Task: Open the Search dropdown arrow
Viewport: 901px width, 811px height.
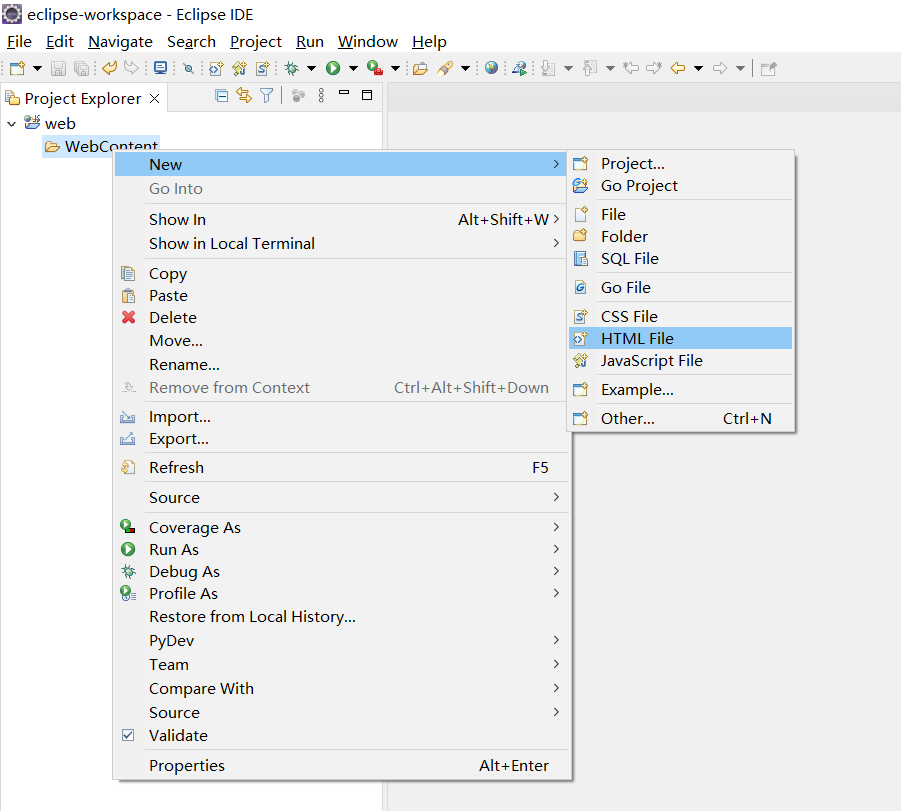Action: pos(465,68)
